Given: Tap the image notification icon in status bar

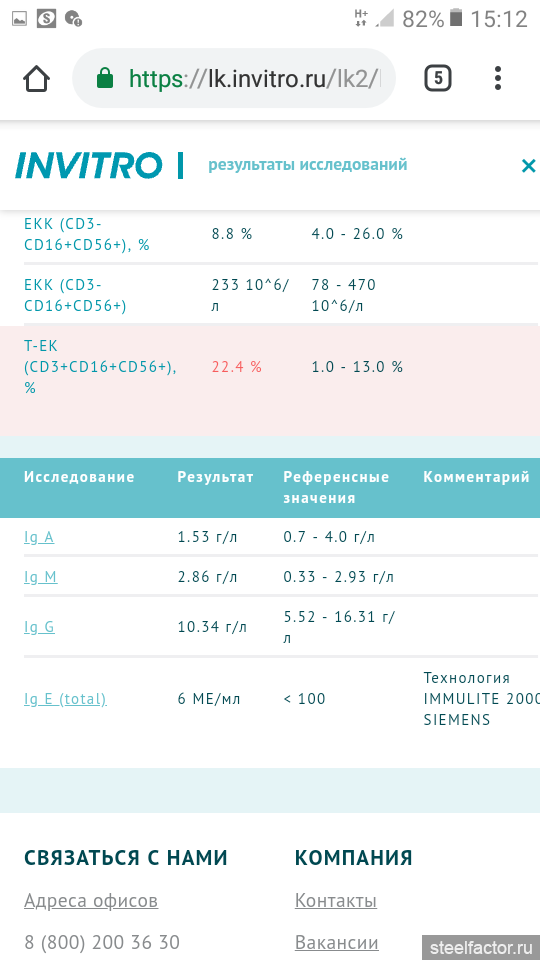Looking at the screenshot, I should coord(19,18).
